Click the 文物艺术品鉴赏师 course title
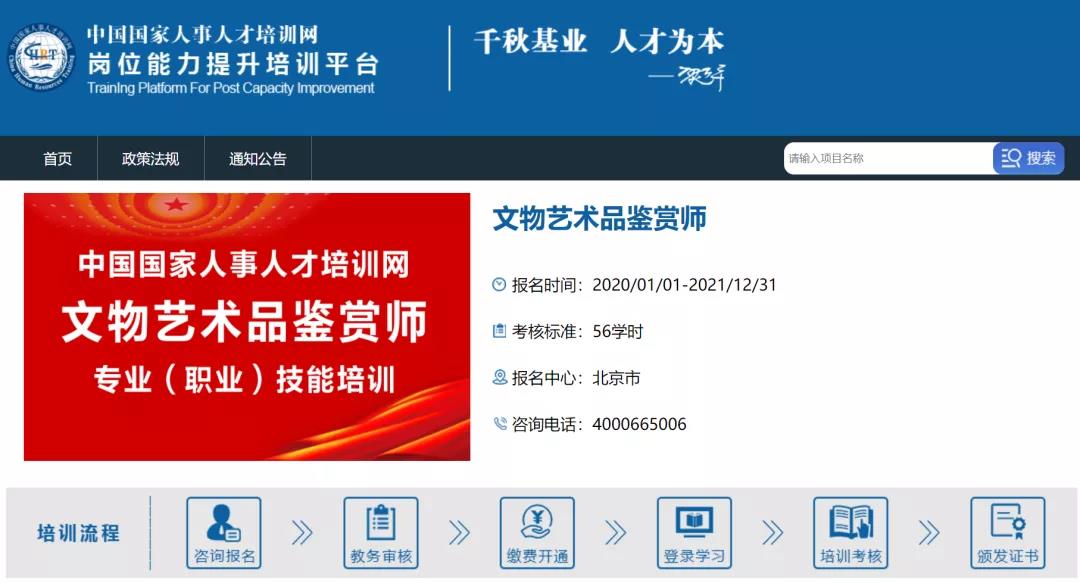This screenshot has height=583, width=1080. coord(599,218)
